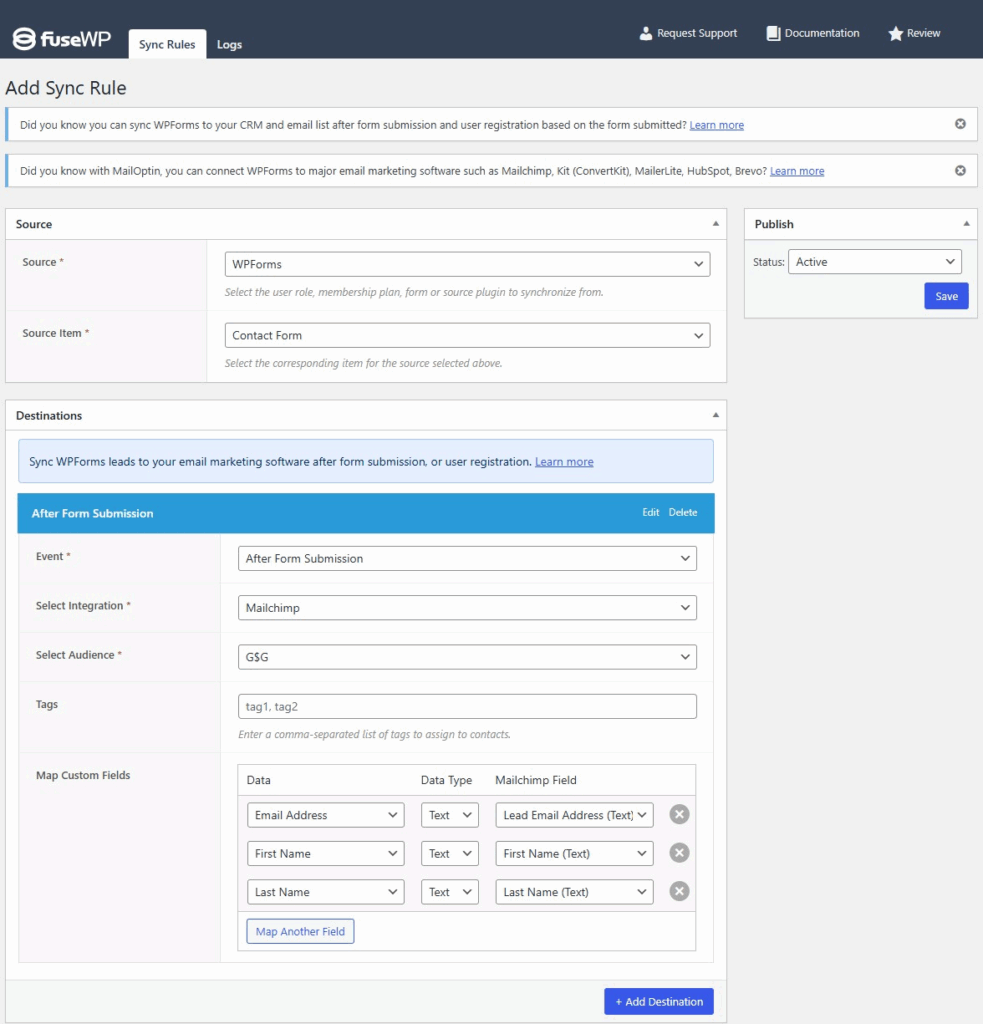Screen dimensions: 983x1024
Task: Dismiss the MailOptin notice
Action: (x=960, y=171)
